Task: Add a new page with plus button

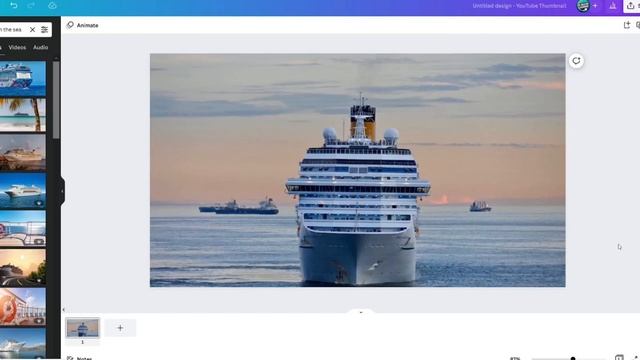Action: 120,328
